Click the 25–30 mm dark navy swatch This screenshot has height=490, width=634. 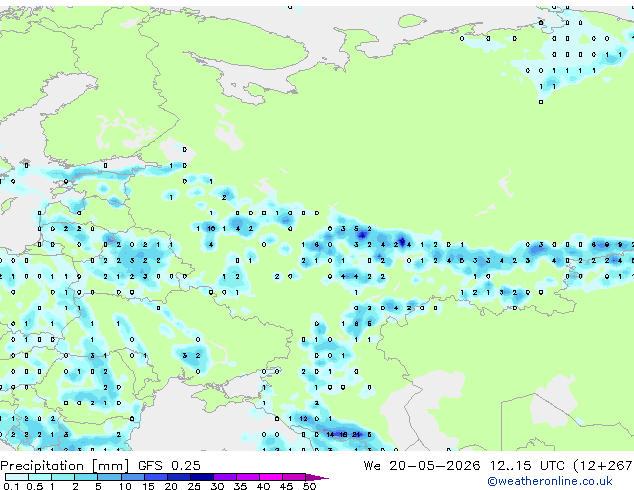(201, 477)
